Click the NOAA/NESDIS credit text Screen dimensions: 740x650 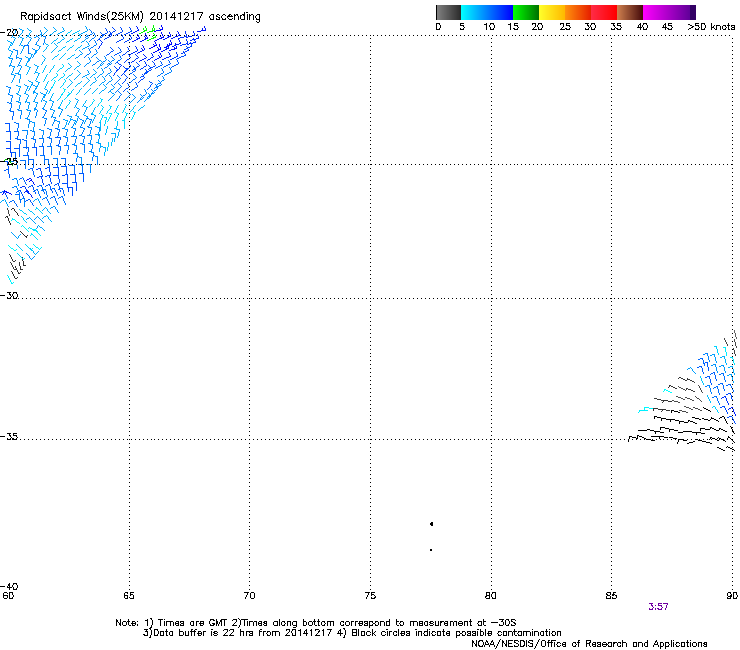[589, 644]
